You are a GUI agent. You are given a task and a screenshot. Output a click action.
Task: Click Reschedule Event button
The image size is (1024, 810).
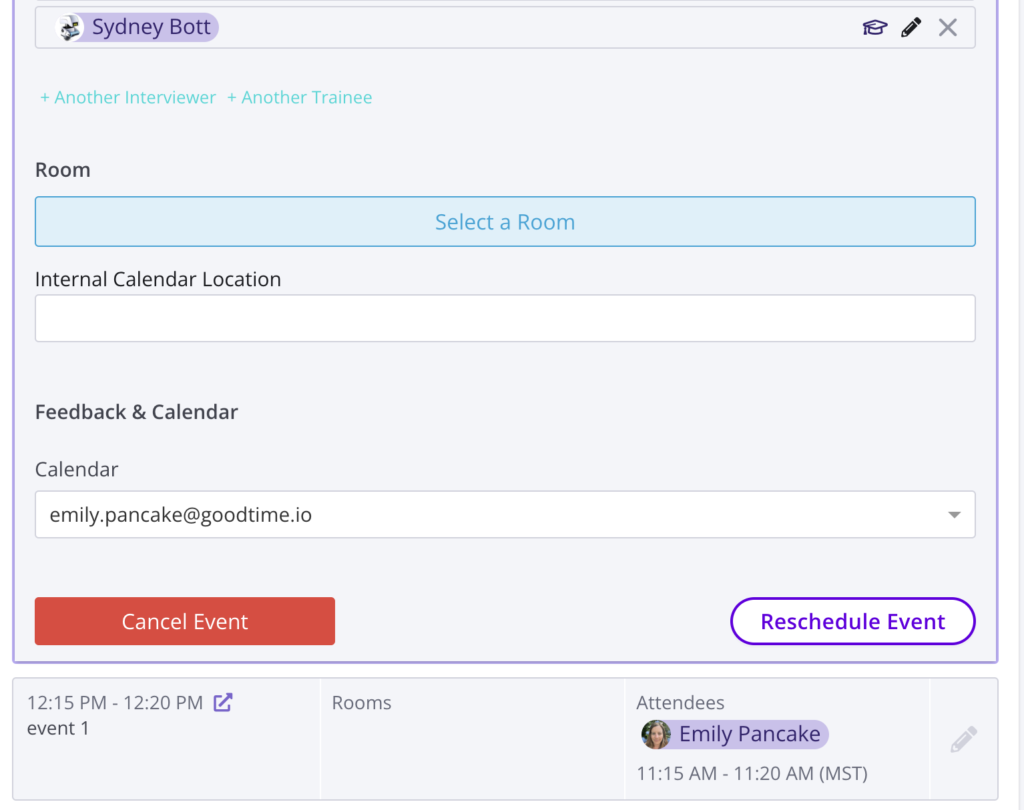853,621
